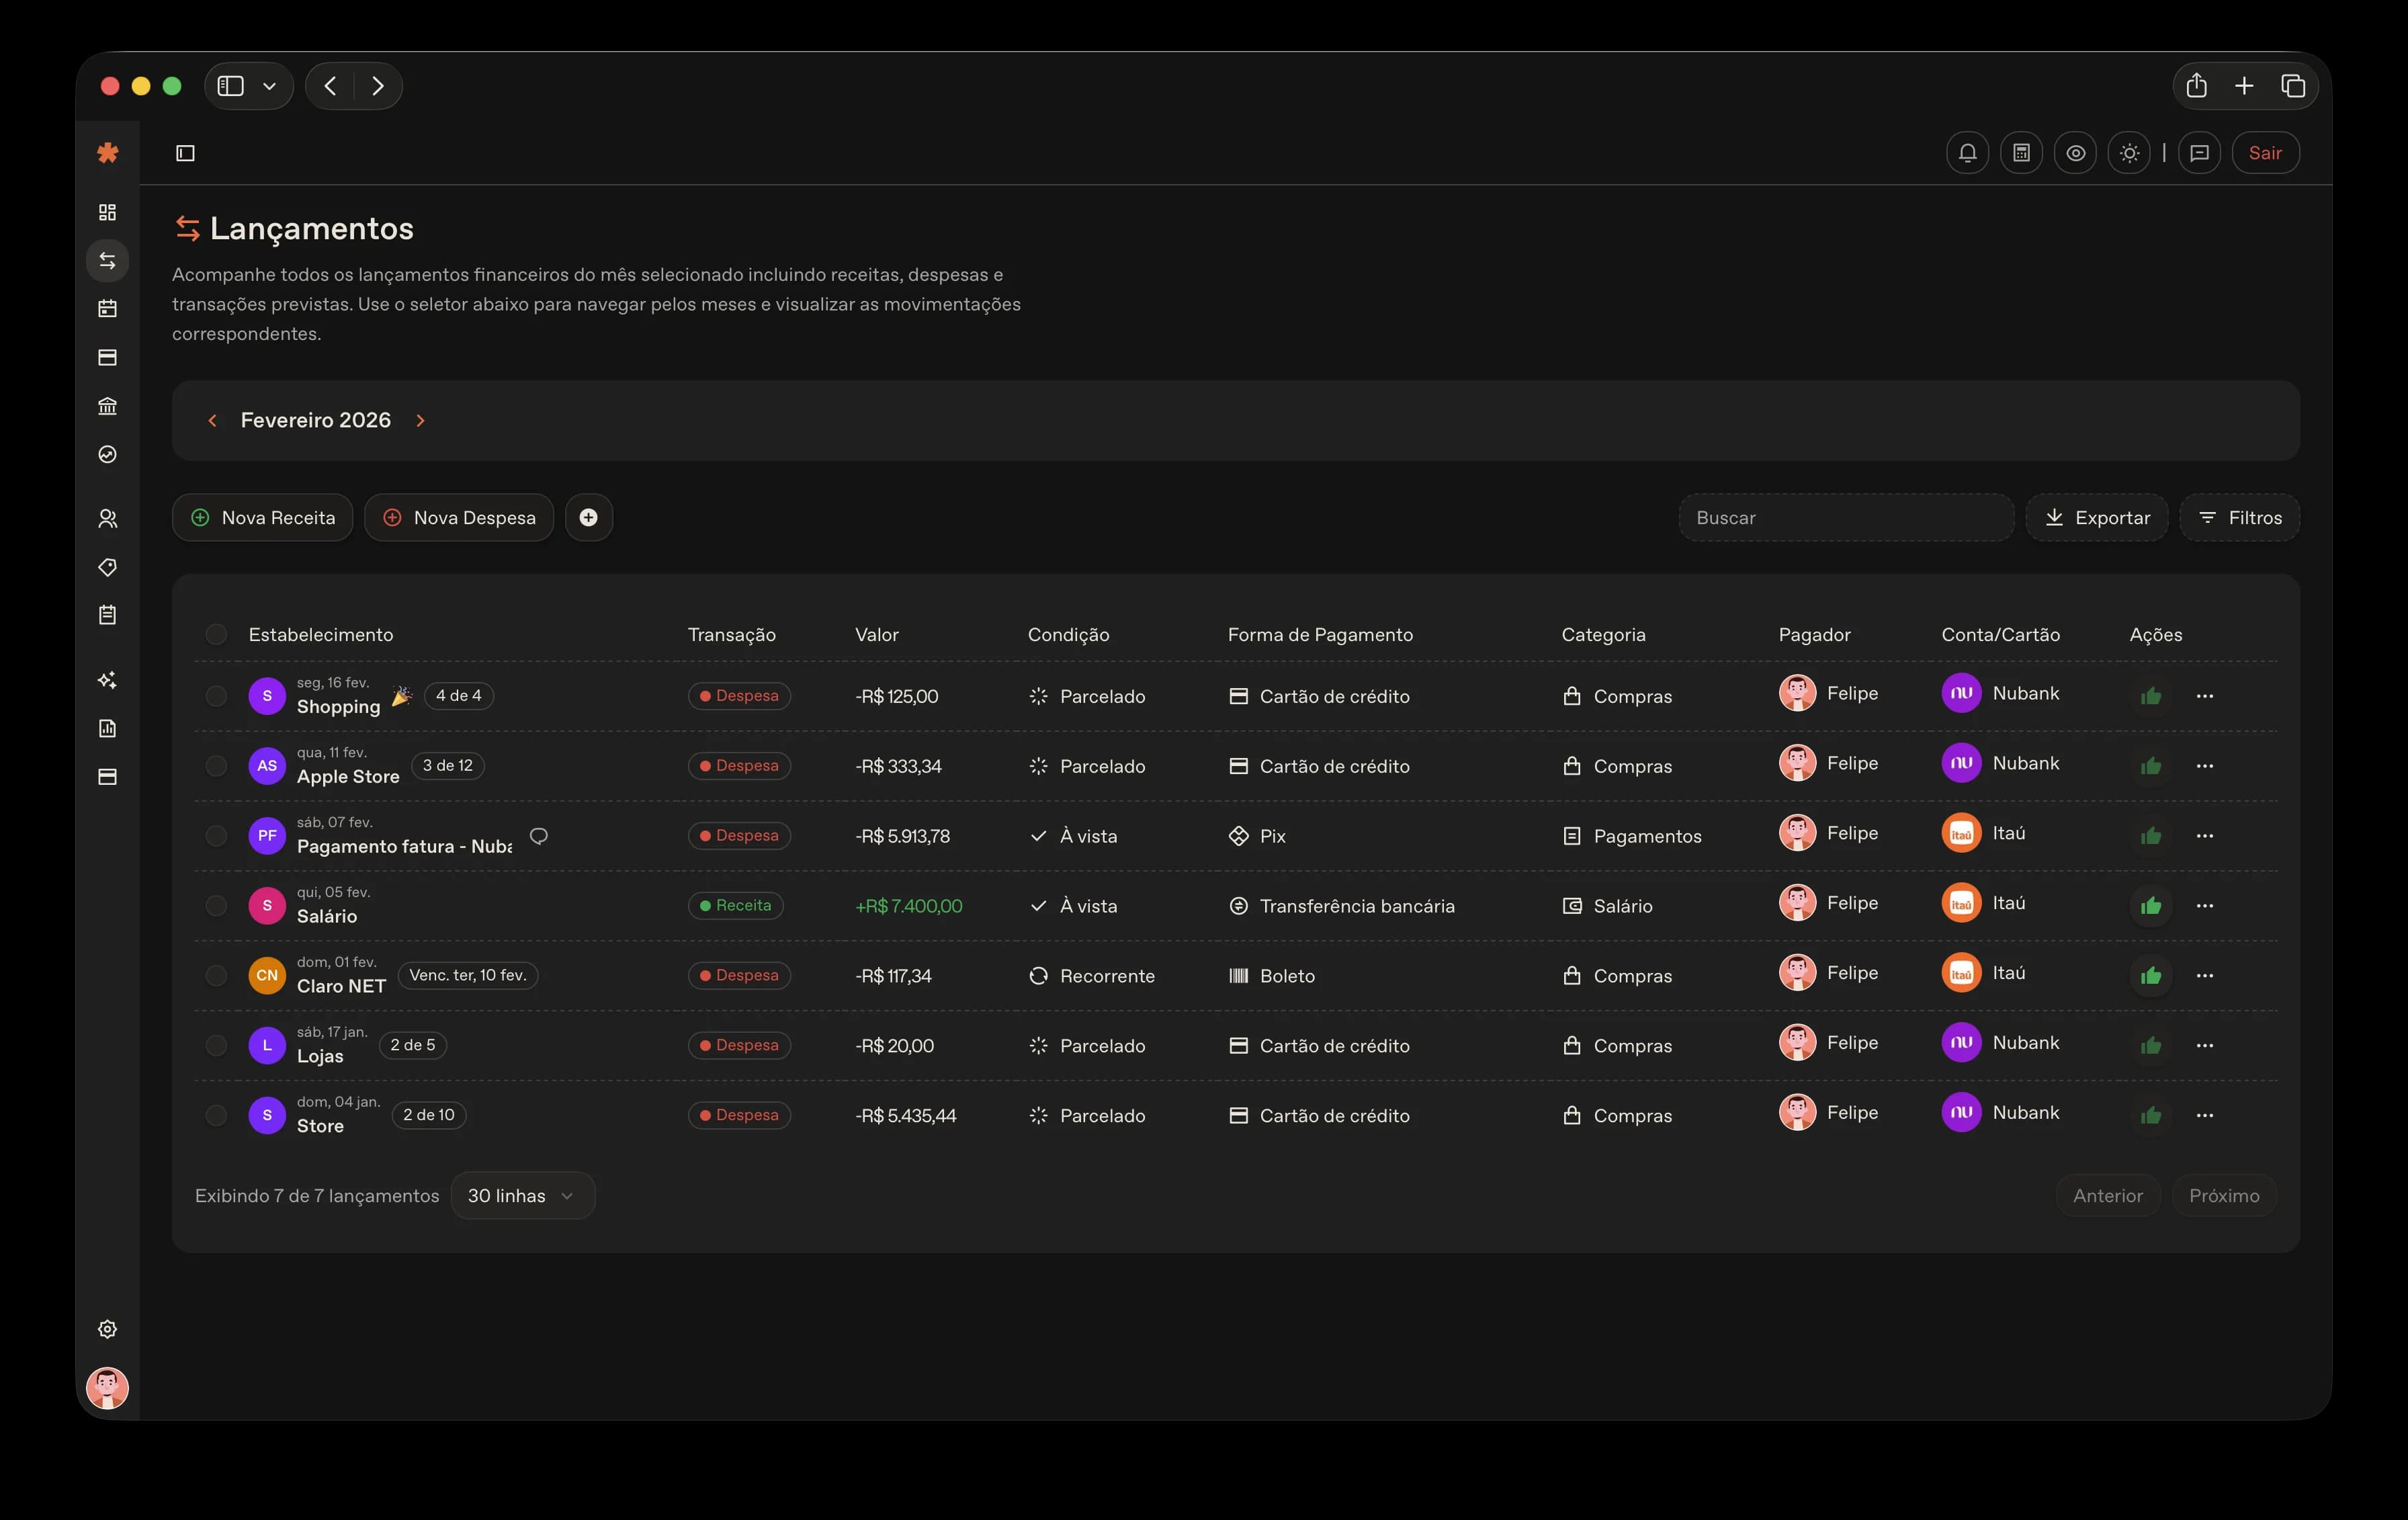
Task: Toggle the eye privacy visibility icon
Action: click(2075, 153)
